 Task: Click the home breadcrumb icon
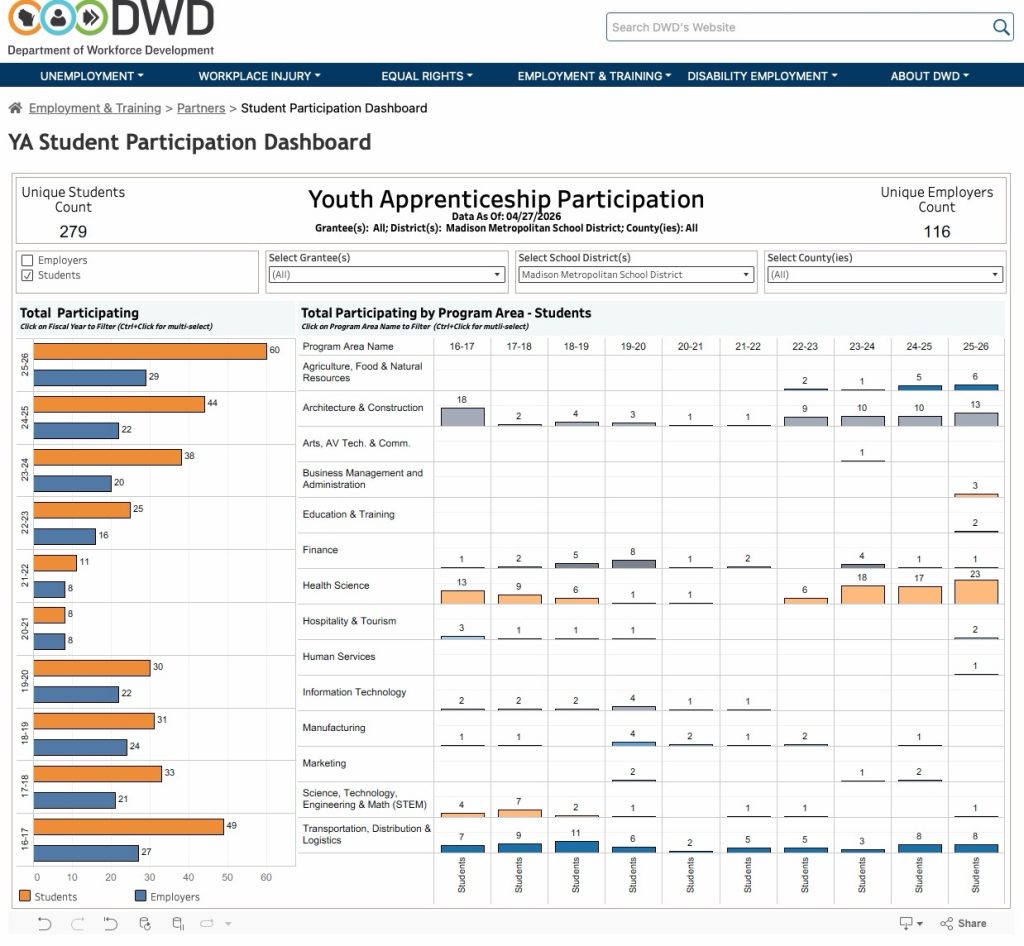coord(15,108)
